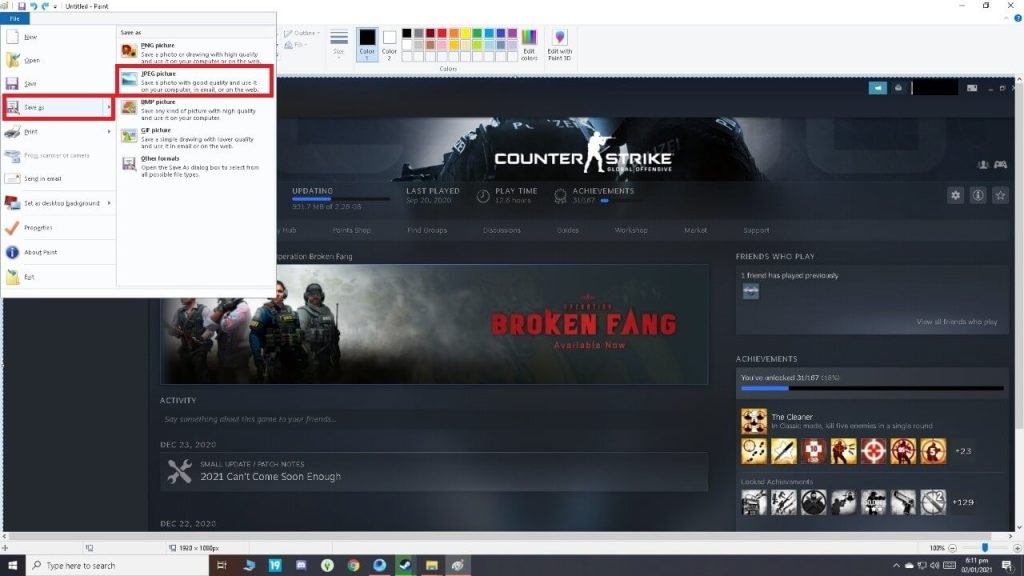Choose New from the File menu
This screenshot has width=1024, height=576.
coord(59,37)
